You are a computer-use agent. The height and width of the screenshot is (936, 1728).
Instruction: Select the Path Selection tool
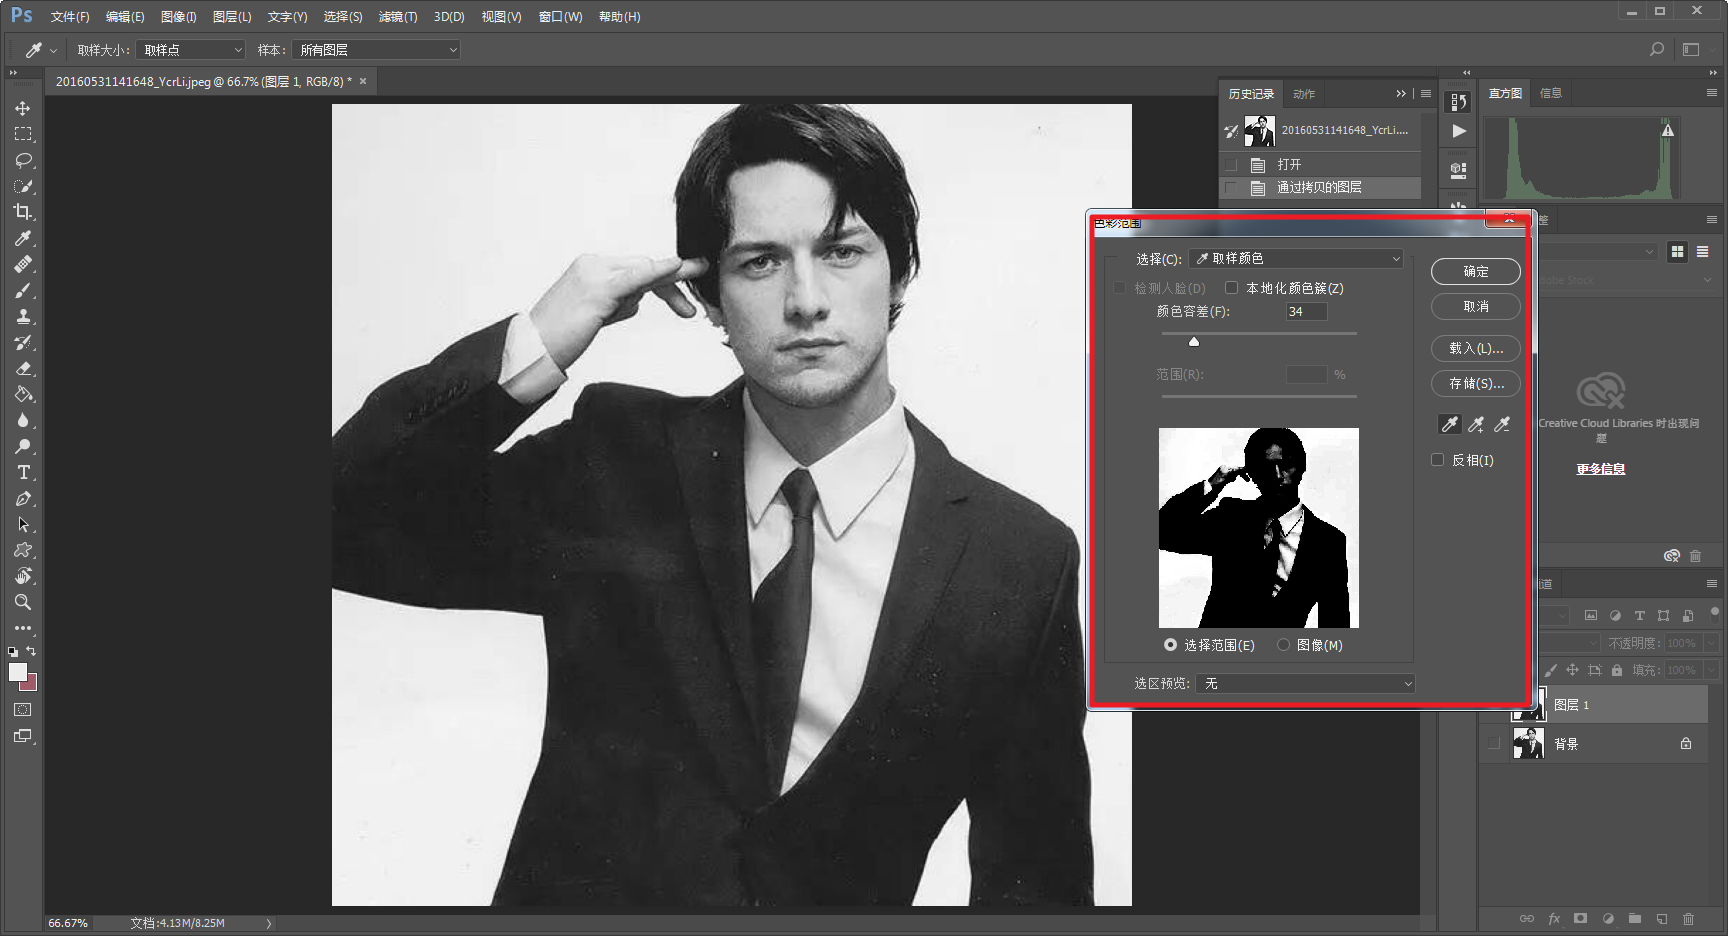[x=22, y=524]
